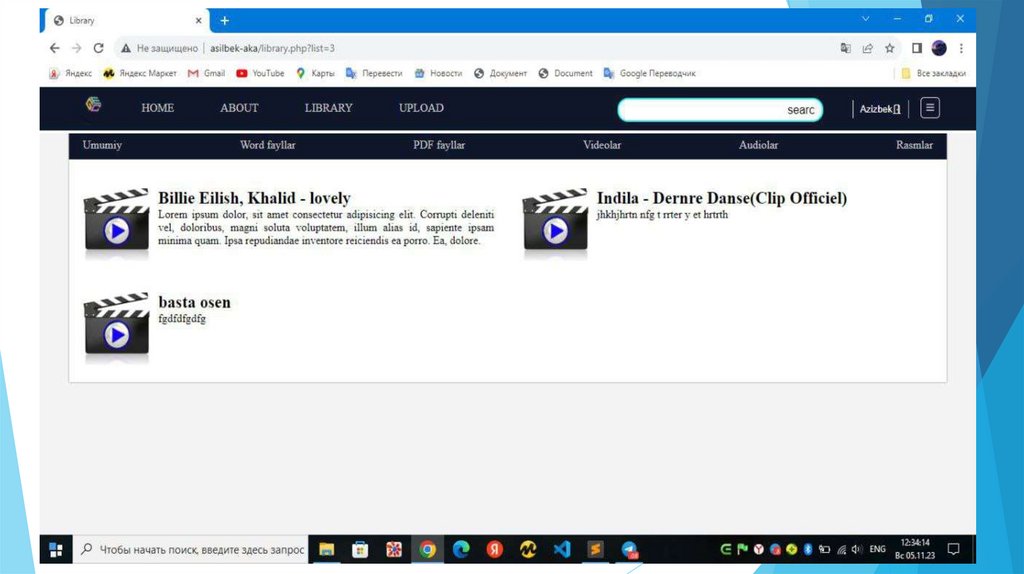Open the ABOUT page

[239, 108]
